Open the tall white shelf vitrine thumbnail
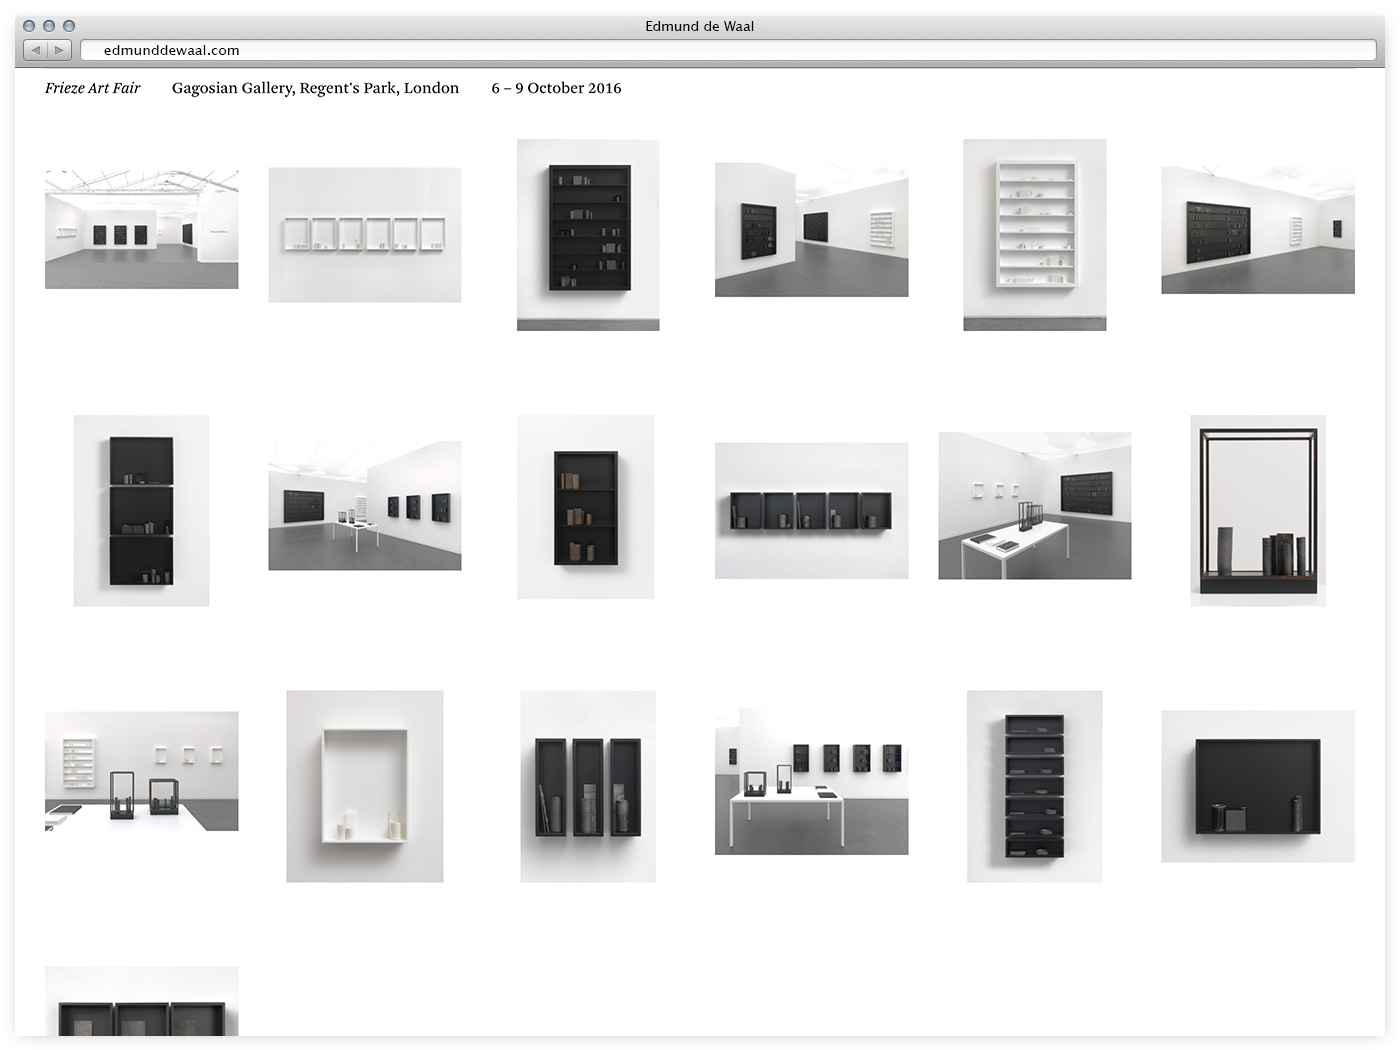Screen dimensions: 1400x1050 pyautogui.click(x=1034, y=234)
